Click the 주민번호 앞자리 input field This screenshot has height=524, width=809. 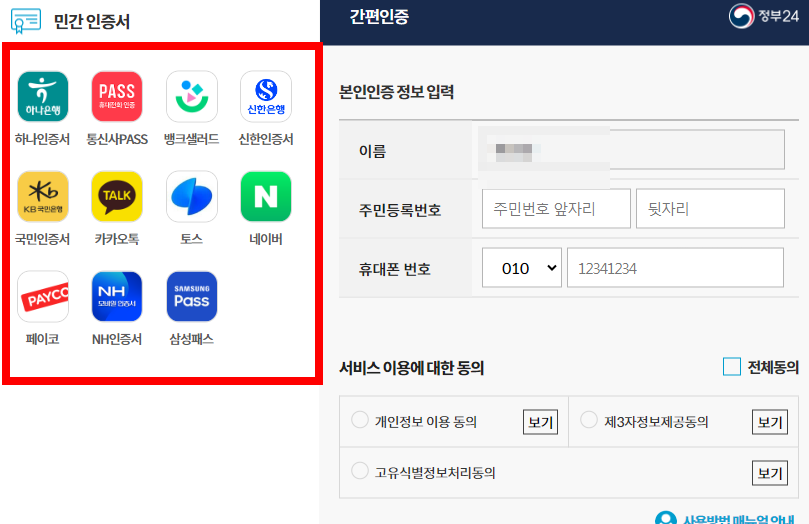point(556,208)
